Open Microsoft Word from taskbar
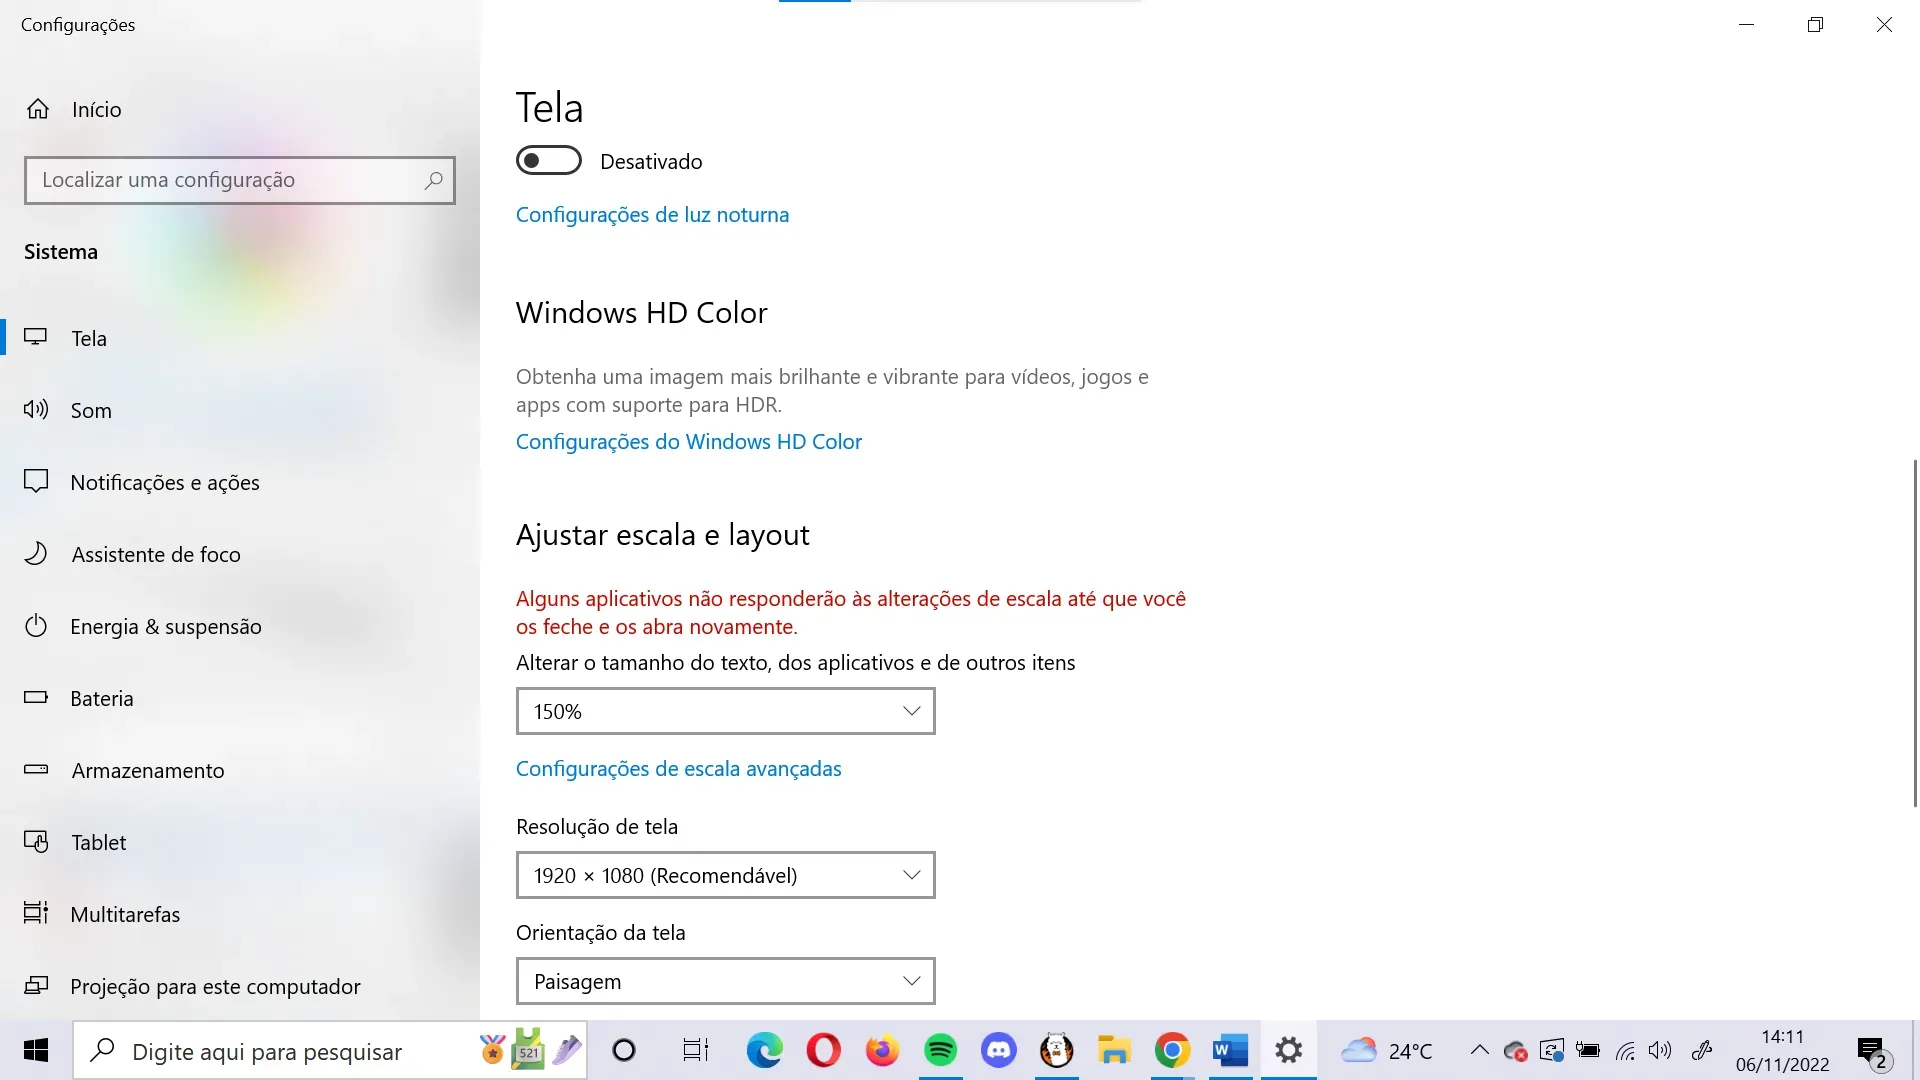1920x1080 pixels. 1230,1051
